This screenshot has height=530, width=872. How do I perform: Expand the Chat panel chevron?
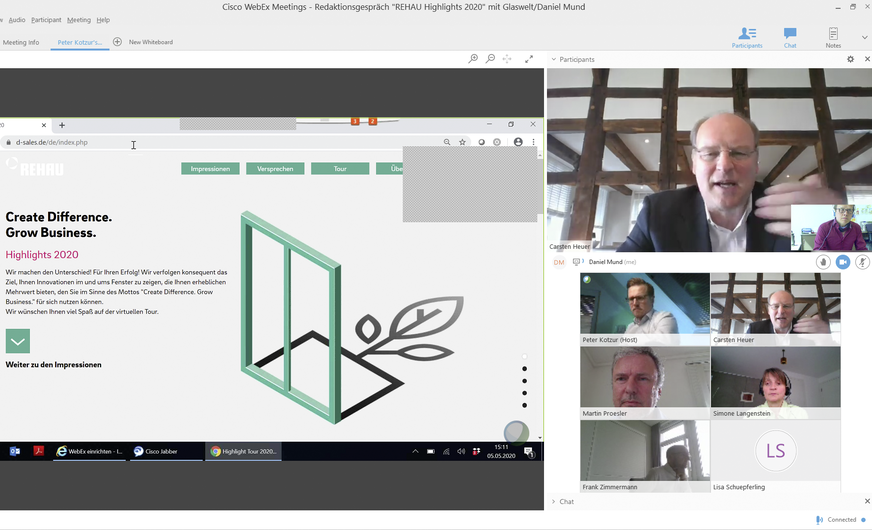[x=554, y=502]
